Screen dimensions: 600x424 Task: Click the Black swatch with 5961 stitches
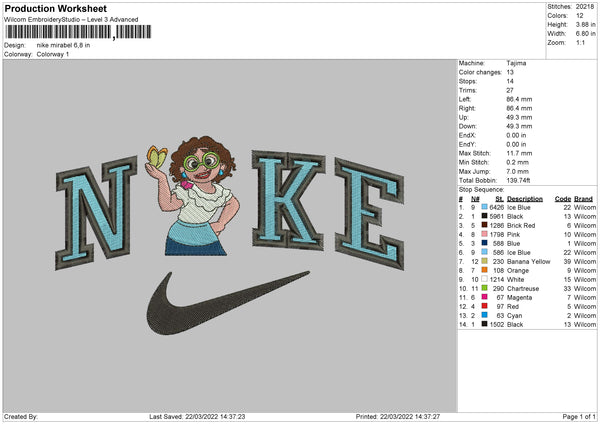pyautogui.click(x=484, y=216)
